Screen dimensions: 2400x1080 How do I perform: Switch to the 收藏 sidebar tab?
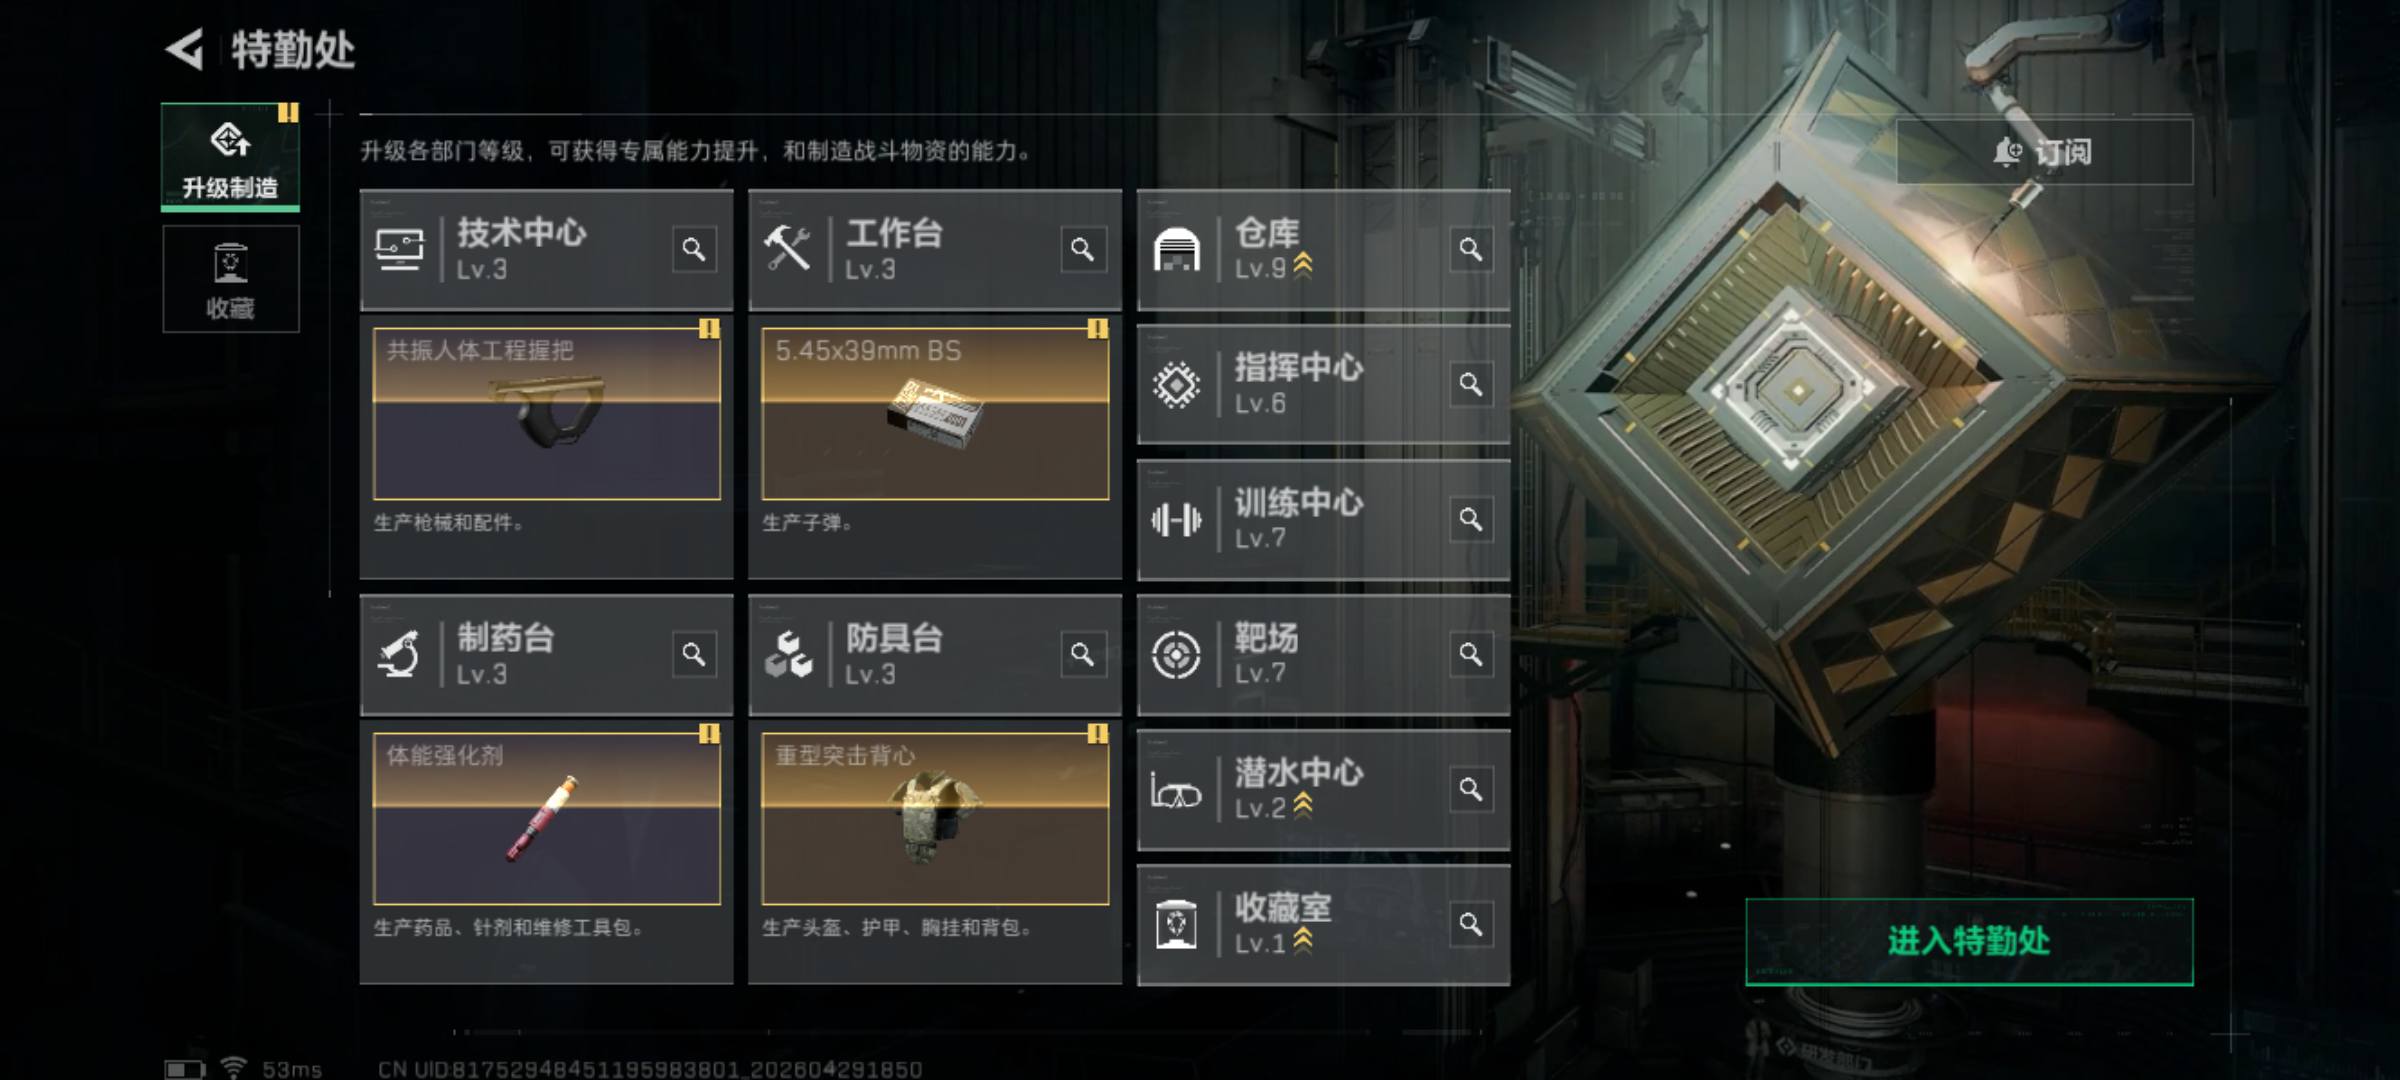click(x=230, y=279)
